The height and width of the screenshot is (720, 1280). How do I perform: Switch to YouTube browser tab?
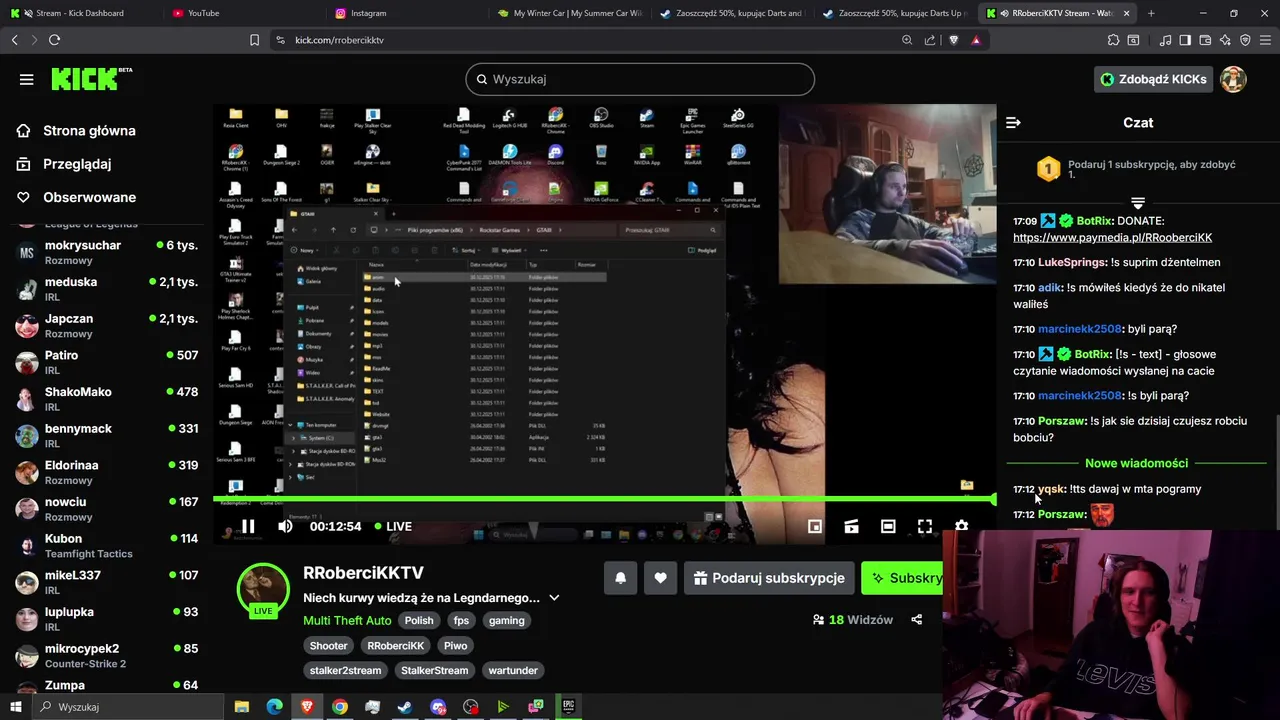coord(203,13)
